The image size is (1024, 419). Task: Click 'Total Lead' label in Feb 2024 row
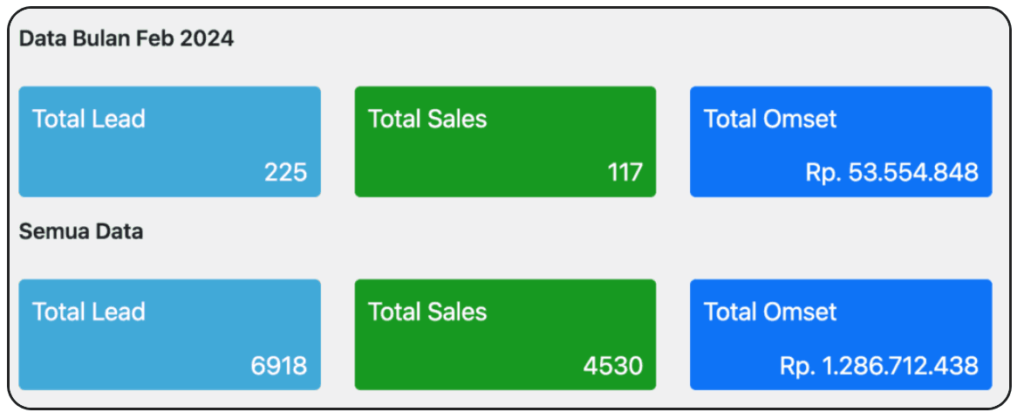click(x=89, y=119)
